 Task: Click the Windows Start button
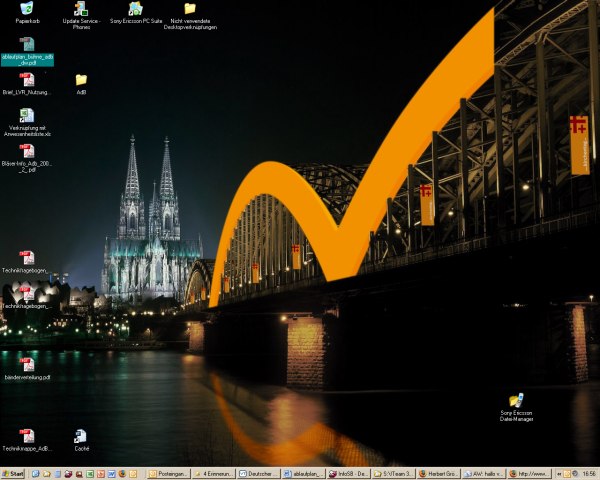click(x=13, y=473)
